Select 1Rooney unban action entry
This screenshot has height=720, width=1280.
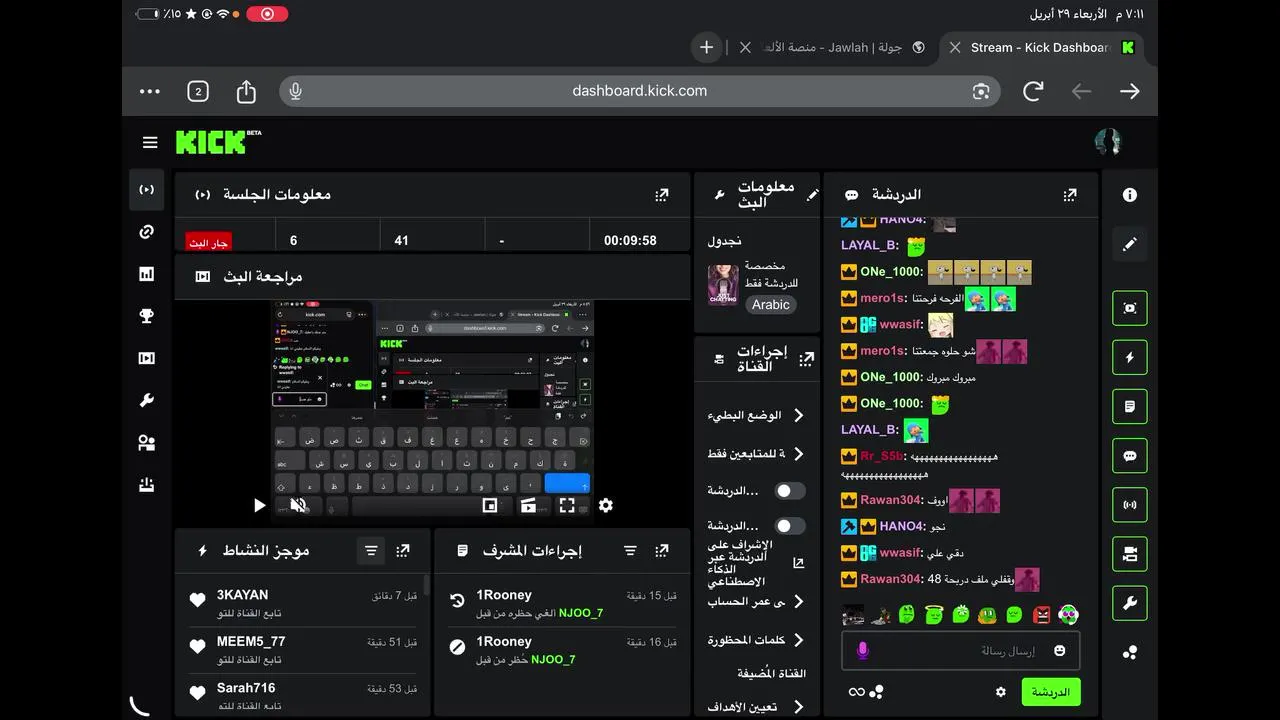pos(563,603)
